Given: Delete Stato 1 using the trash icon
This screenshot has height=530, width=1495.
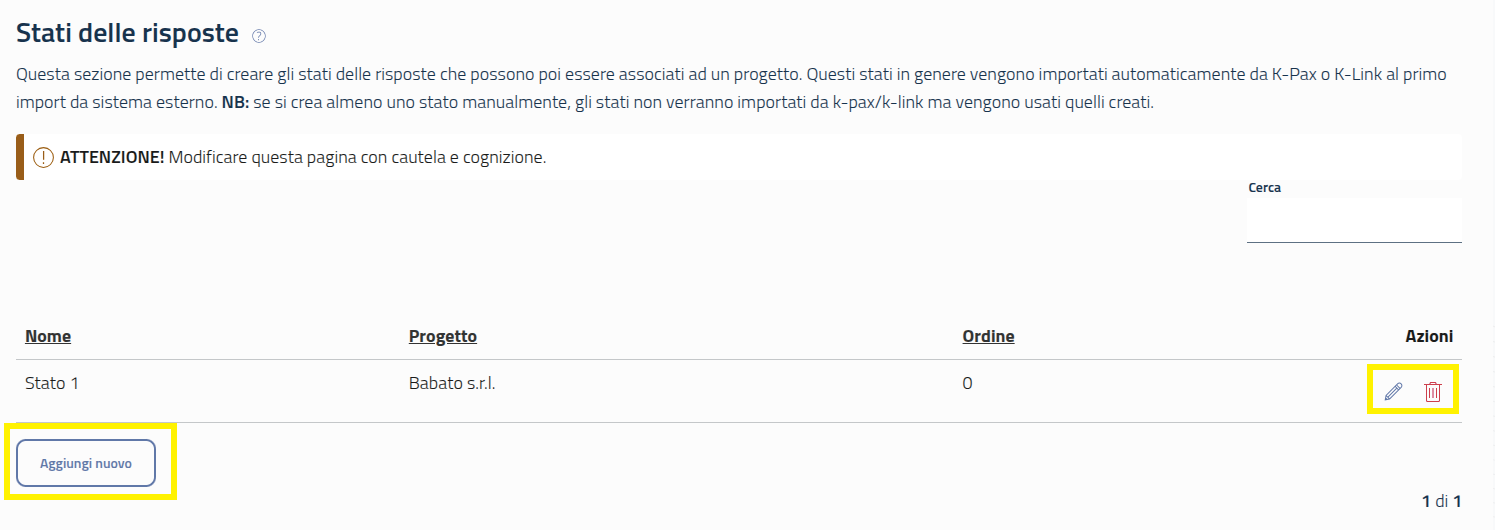Looking at the screenshot, I should pyautogui.click(x=1433, y=391).
